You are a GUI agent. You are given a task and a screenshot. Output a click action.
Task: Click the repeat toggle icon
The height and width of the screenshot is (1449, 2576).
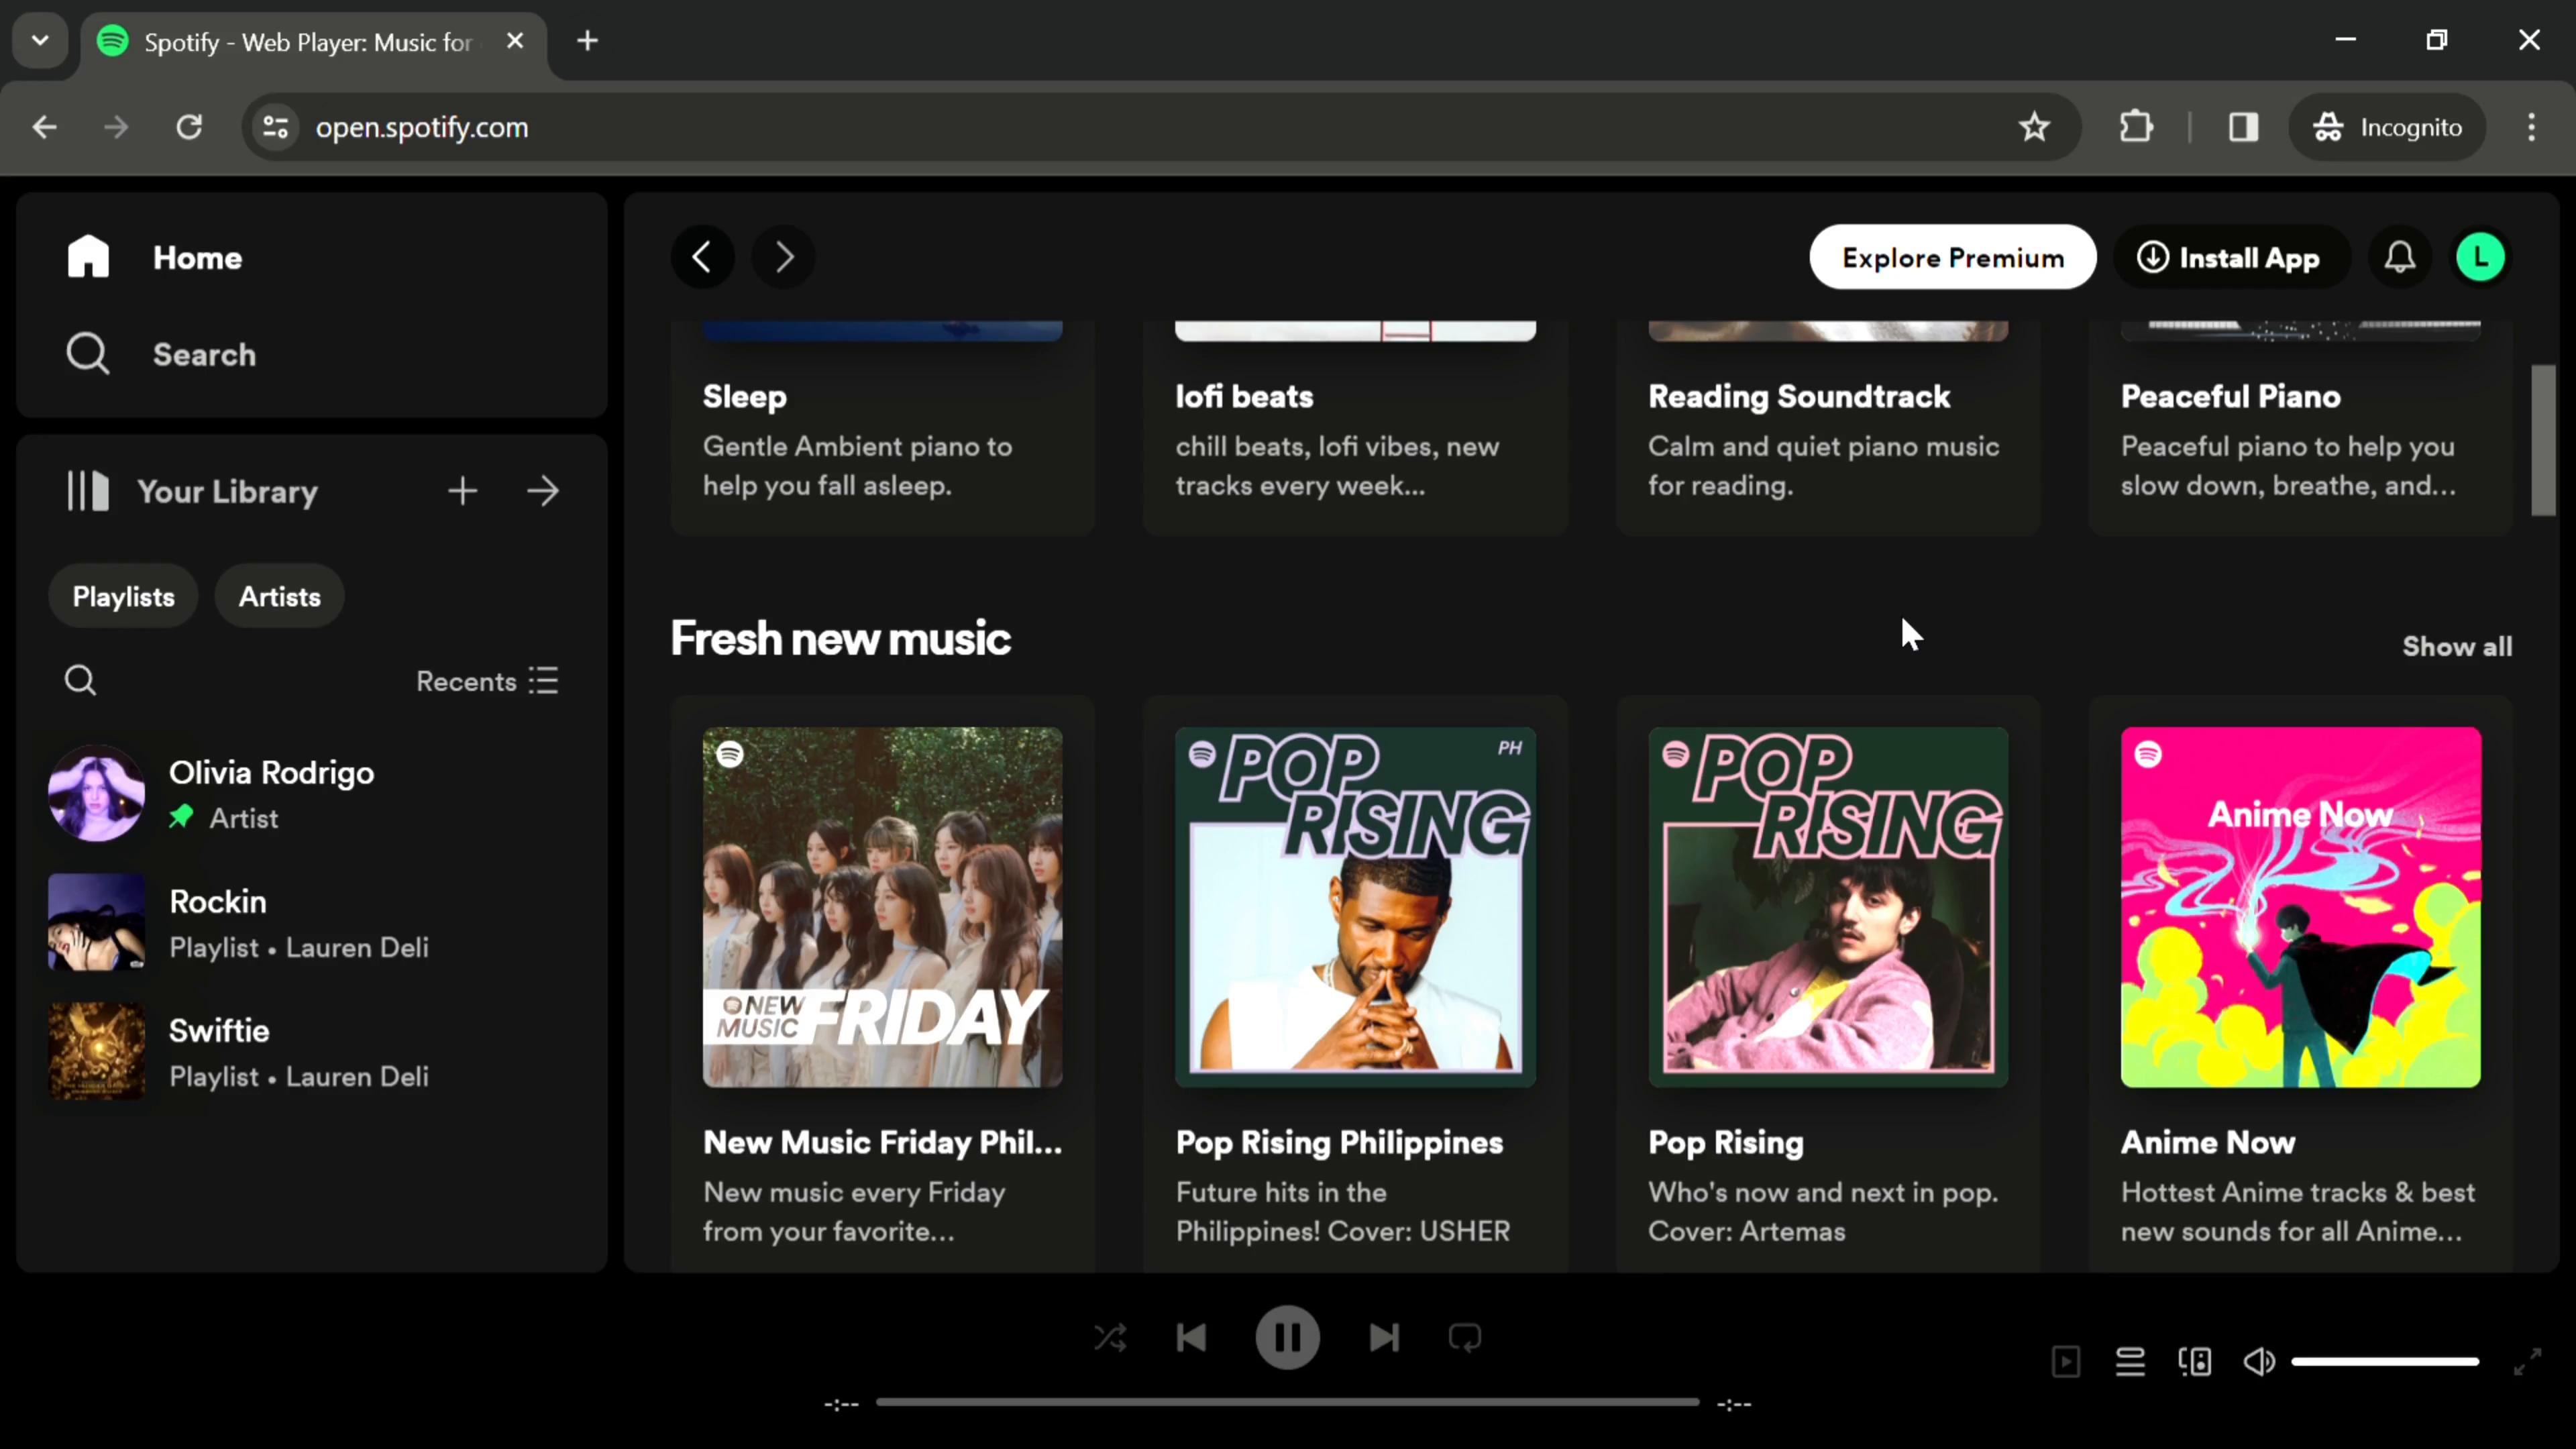coord(1465,1338)
